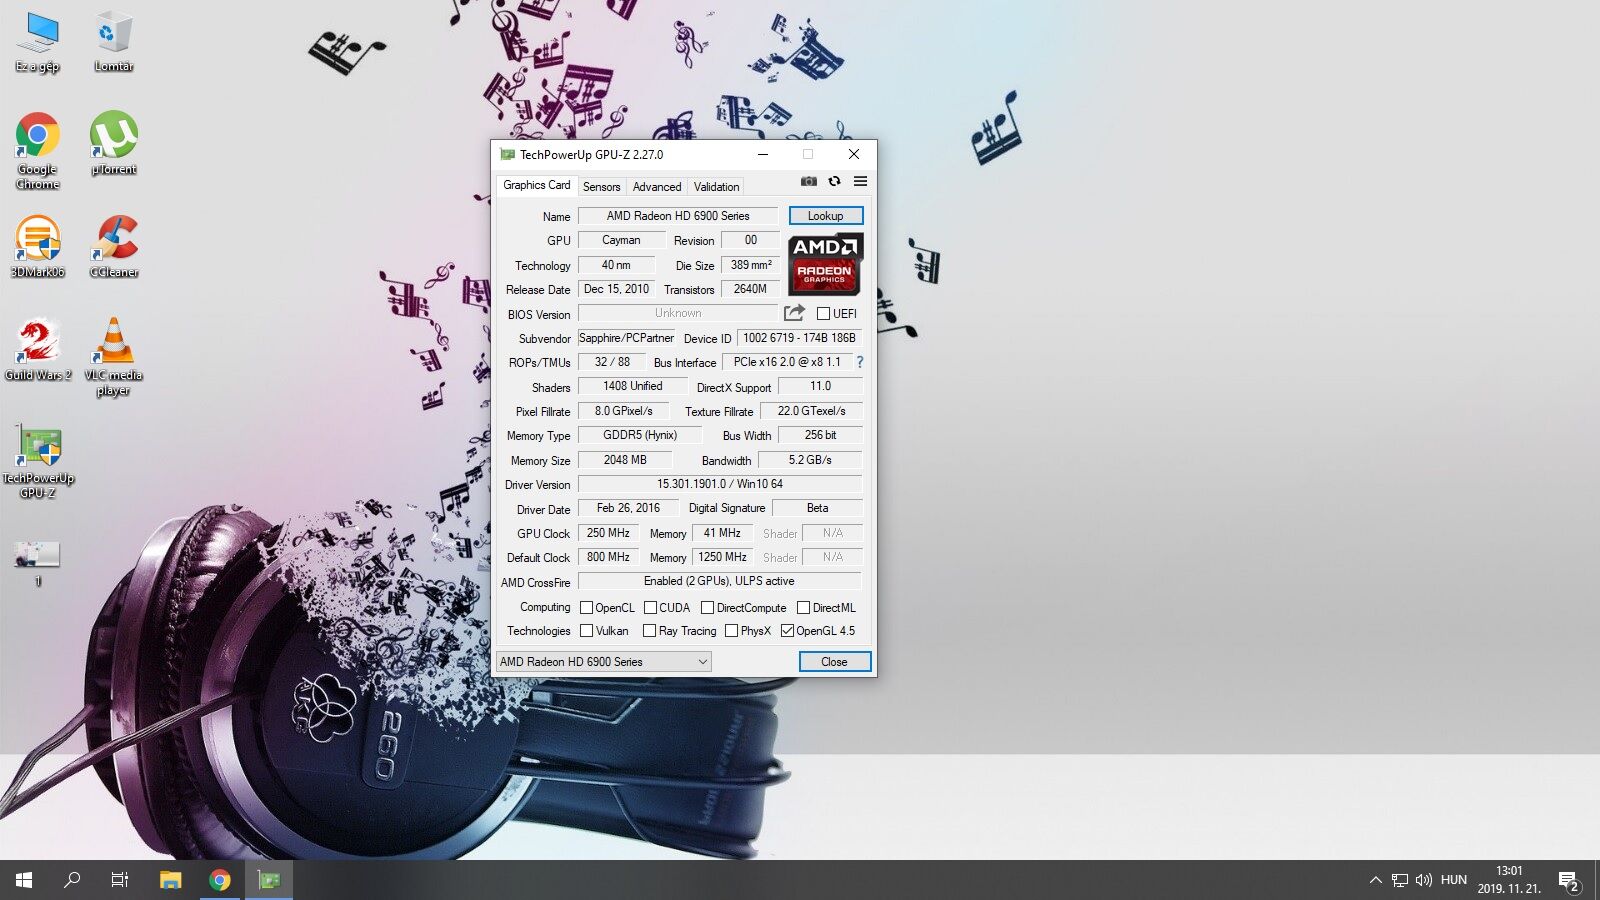The width and height of the screenshot is (1600, 900).
Task: Switch to the Graphics Card tab
Action: click(537, 185)
